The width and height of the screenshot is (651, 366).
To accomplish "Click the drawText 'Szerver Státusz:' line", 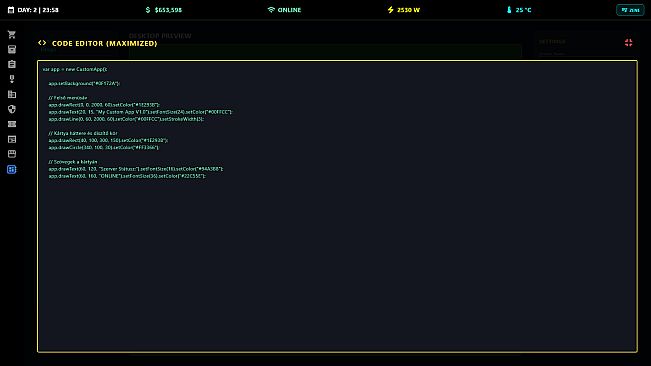I will [x=135, y=169].
